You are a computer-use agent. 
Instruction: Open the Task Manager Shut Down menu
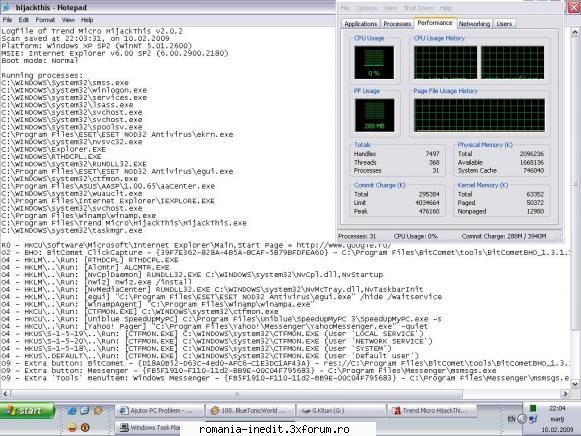click(418, 8)
